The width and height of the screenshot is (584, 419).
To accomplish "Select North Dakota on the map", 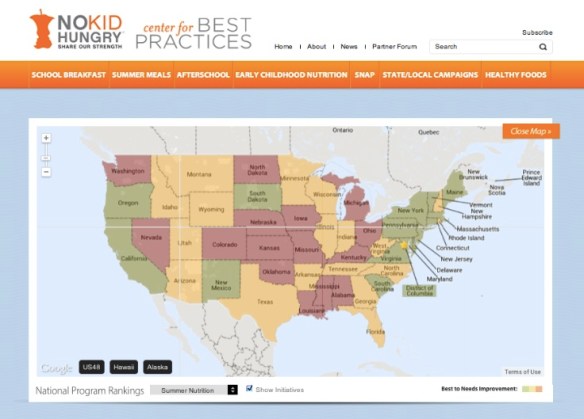I will pos(257,170).
